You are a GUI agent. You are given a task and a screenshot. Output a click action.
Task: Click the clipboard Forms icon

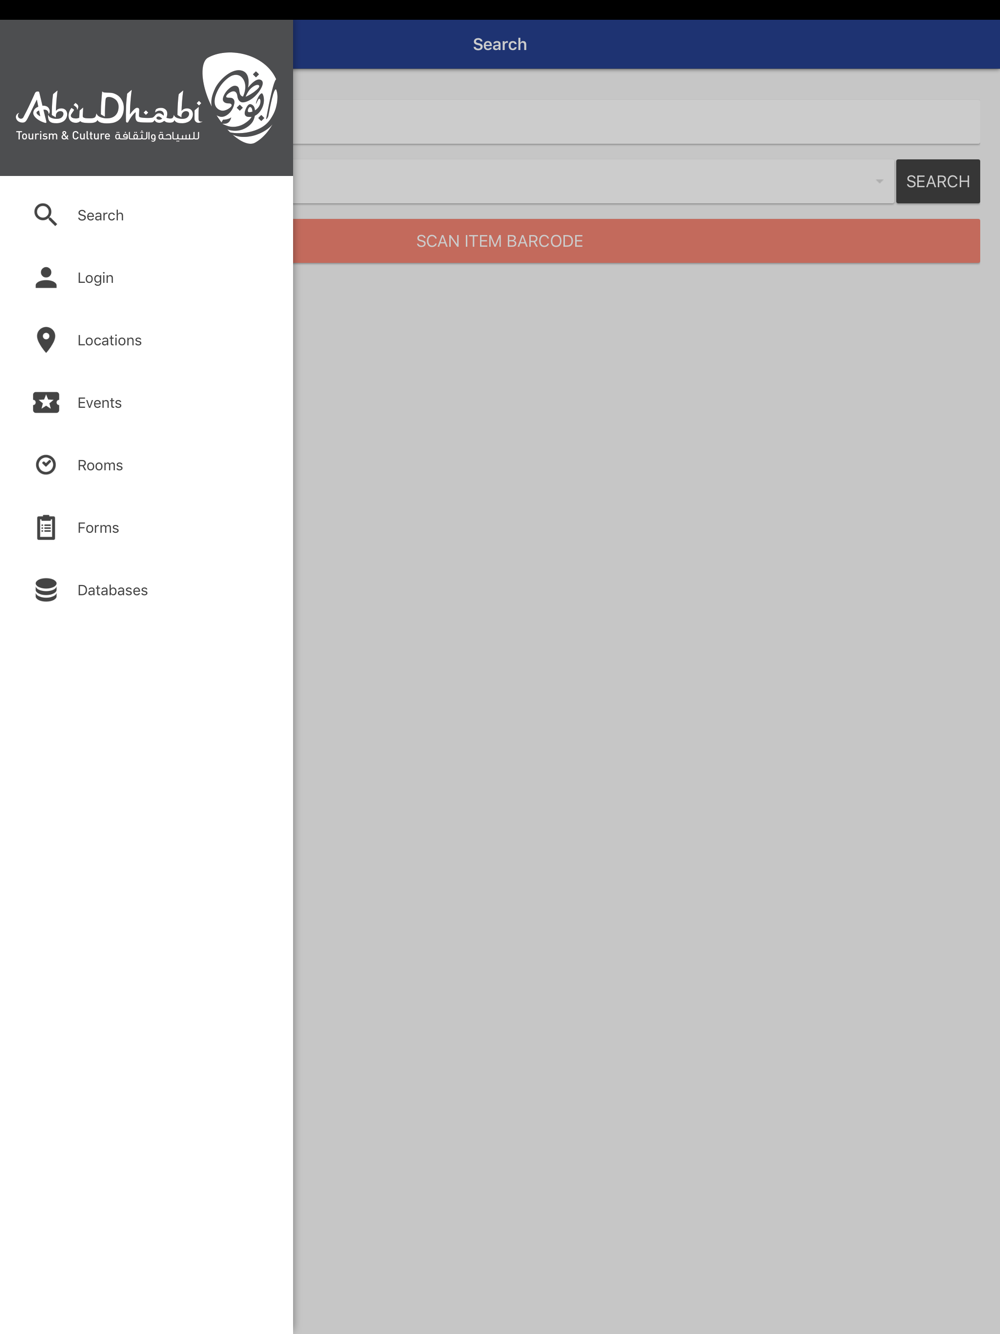coord(46,527)
